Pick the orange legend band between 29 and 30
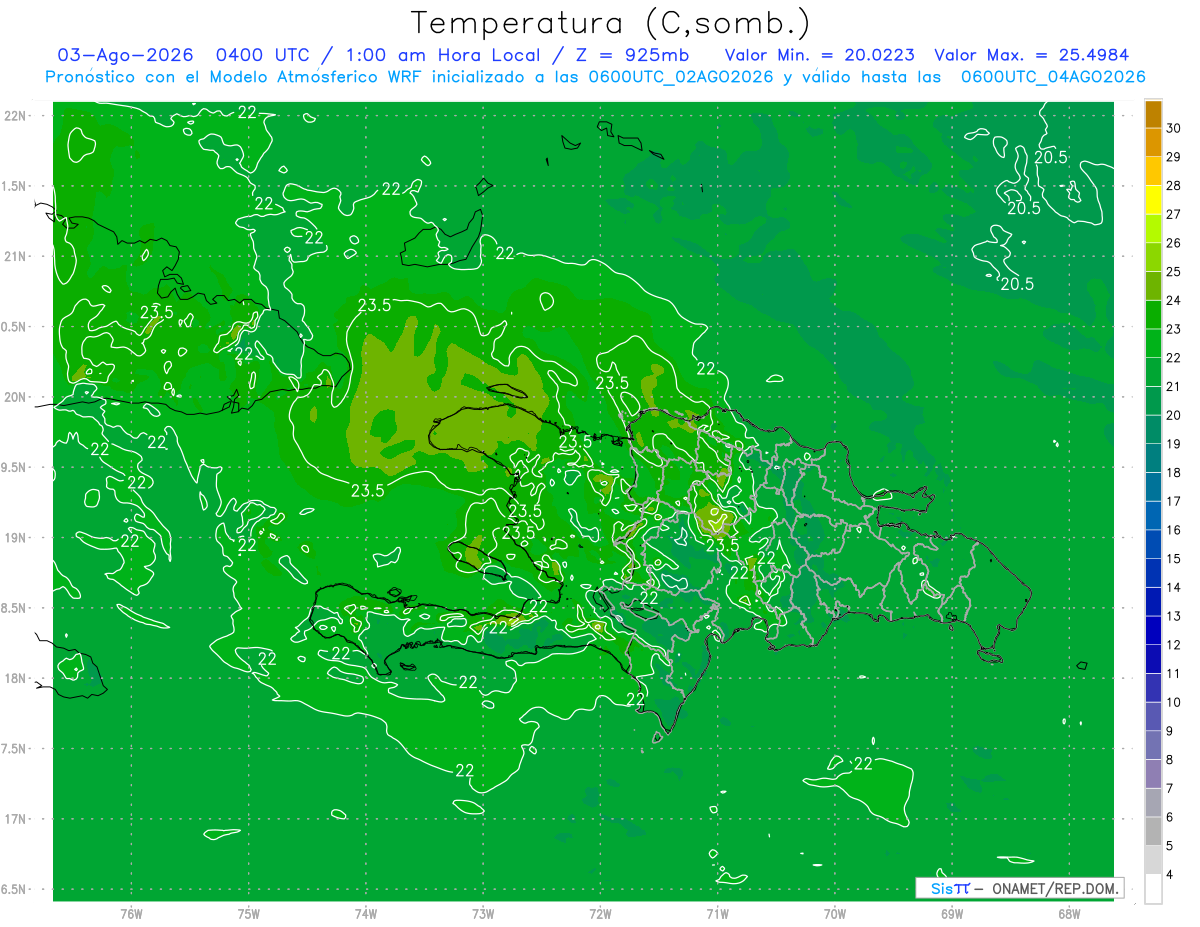This screenshot has width=1200, height=927. point(1153,142)
